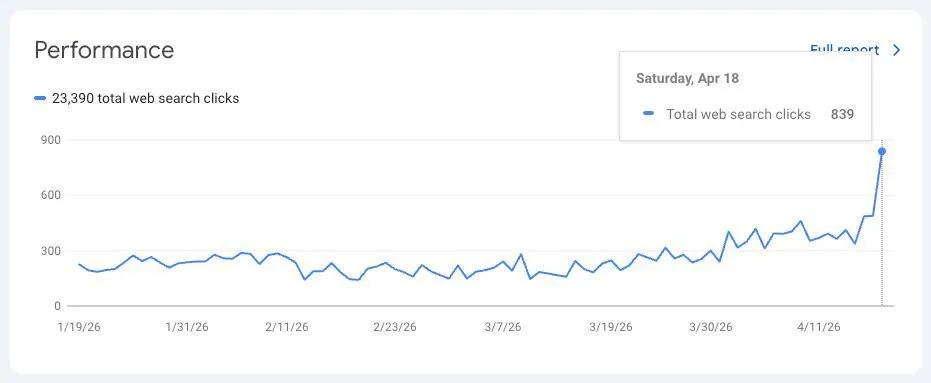
Task: Click the 3/7/26 x-axis date label
Action: pyautogui.click(x=503, y=327)
